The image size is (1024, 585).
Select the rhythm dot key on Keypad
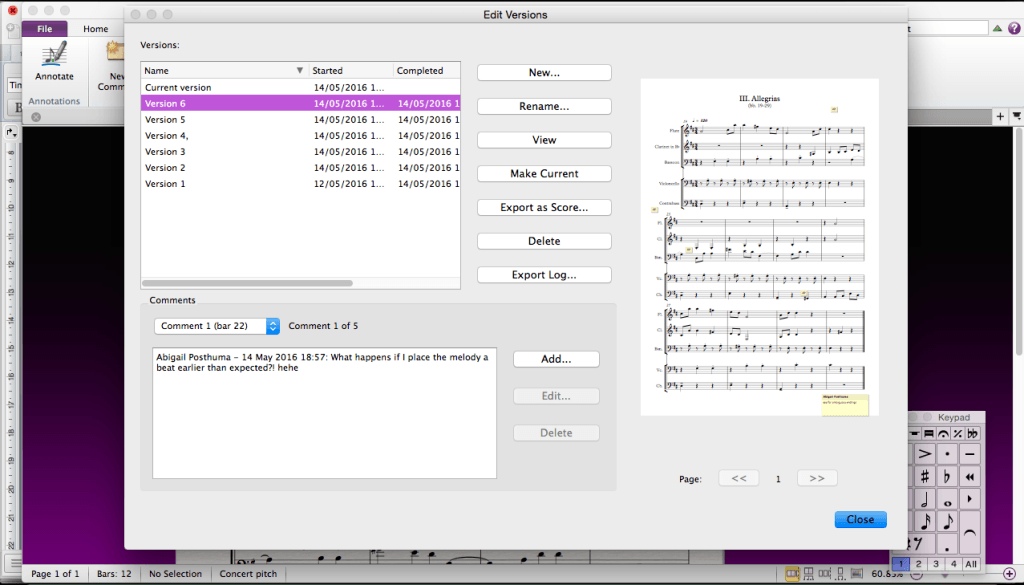pos(947,544)
